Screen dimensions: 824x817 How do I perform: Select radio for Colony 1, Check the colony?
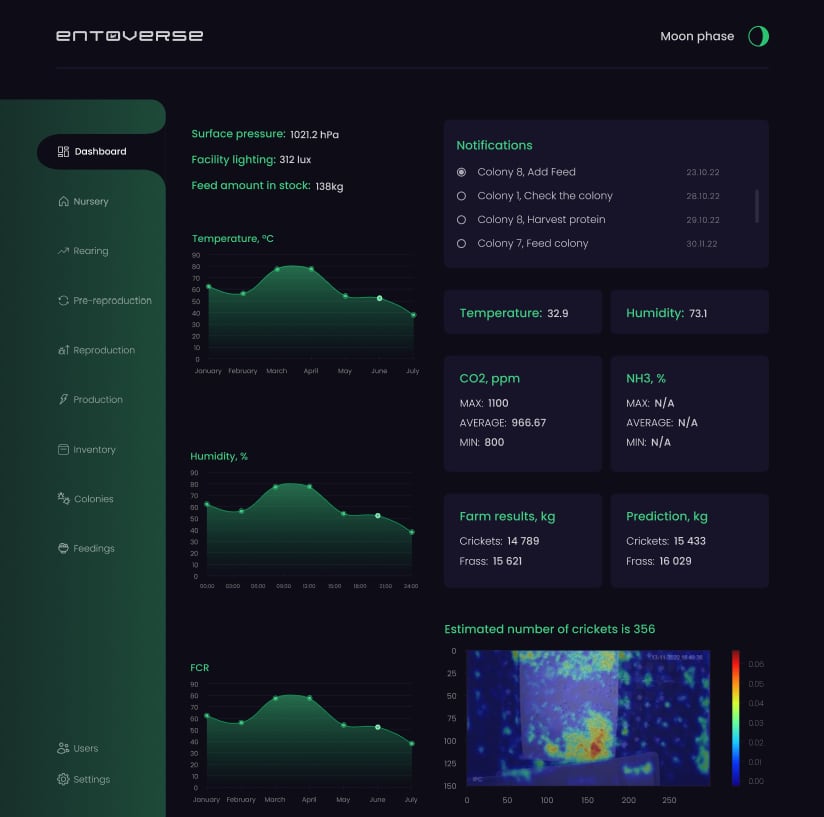pos(461,196)
